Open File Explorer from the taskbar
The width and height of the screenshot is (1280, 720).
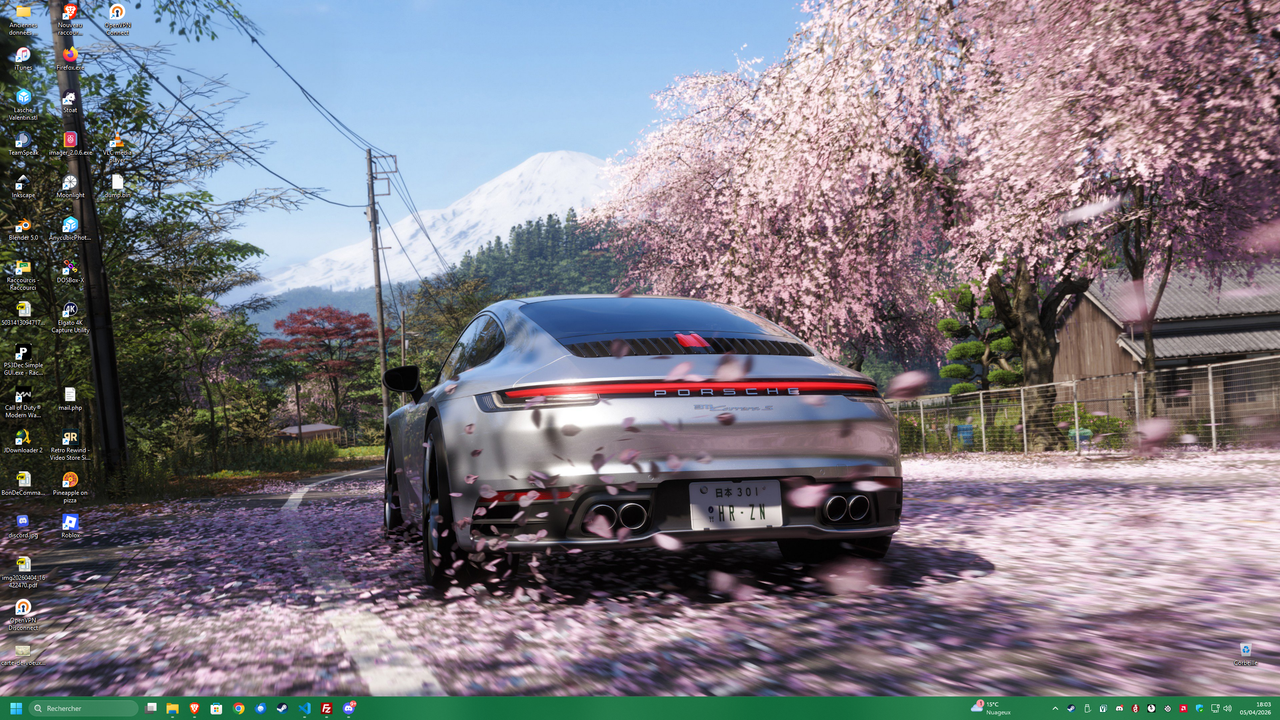[x=173, y=708]
